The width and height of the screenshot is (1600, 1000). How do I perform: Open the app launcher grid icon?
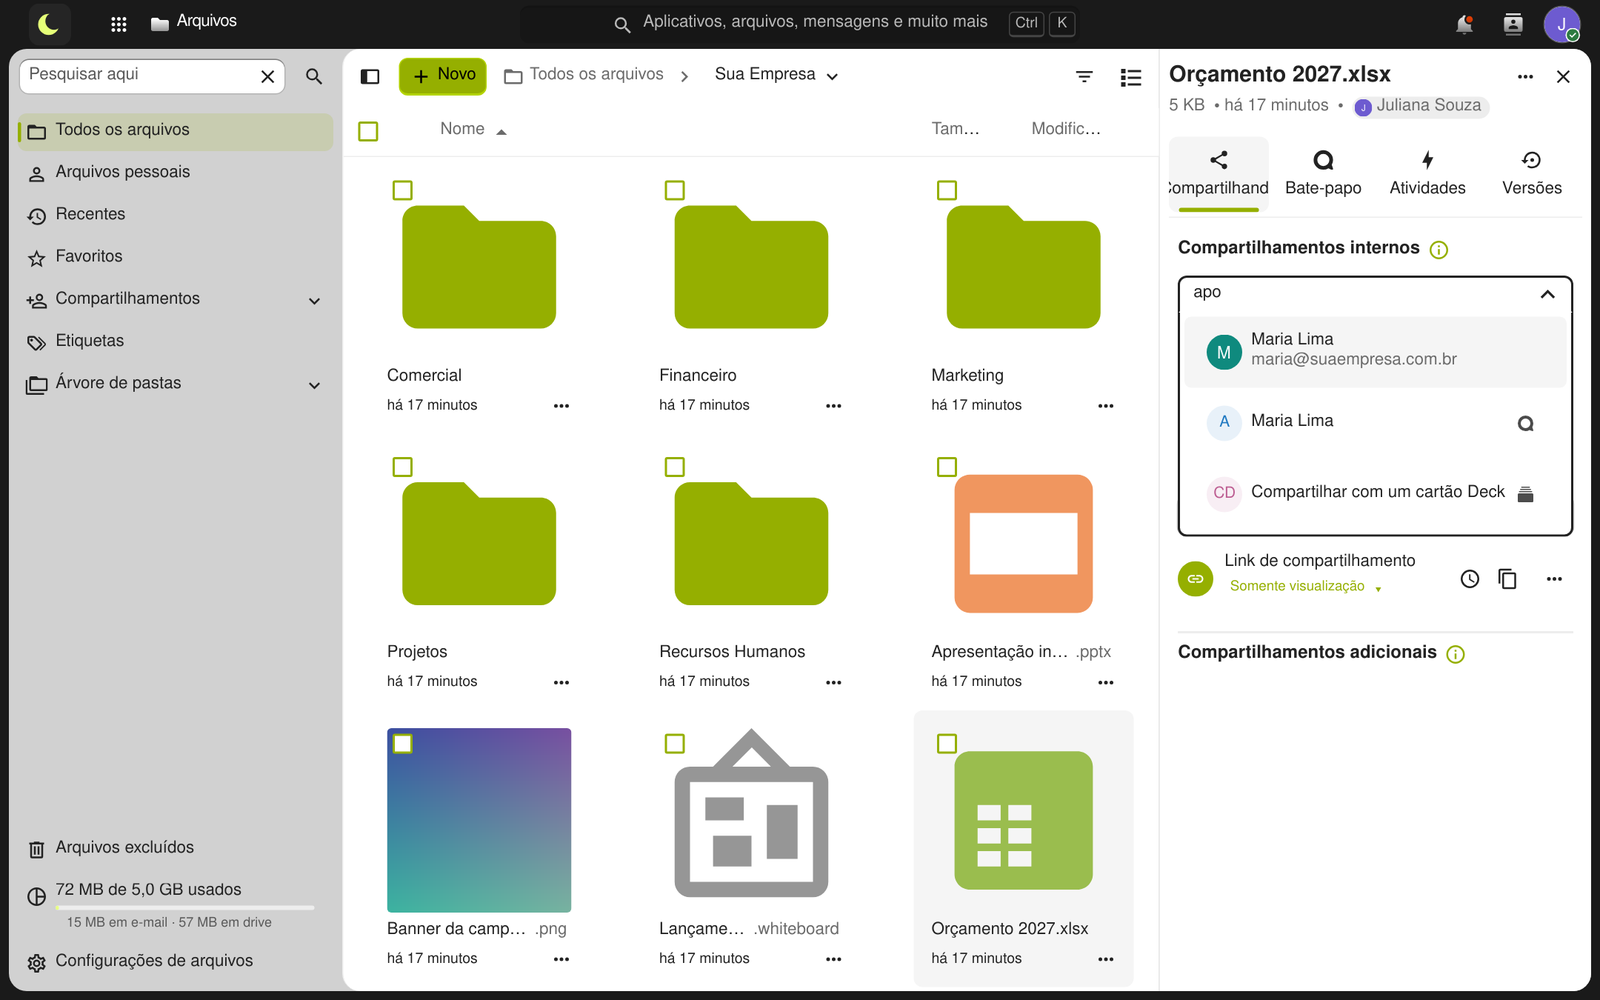[118, 24]
